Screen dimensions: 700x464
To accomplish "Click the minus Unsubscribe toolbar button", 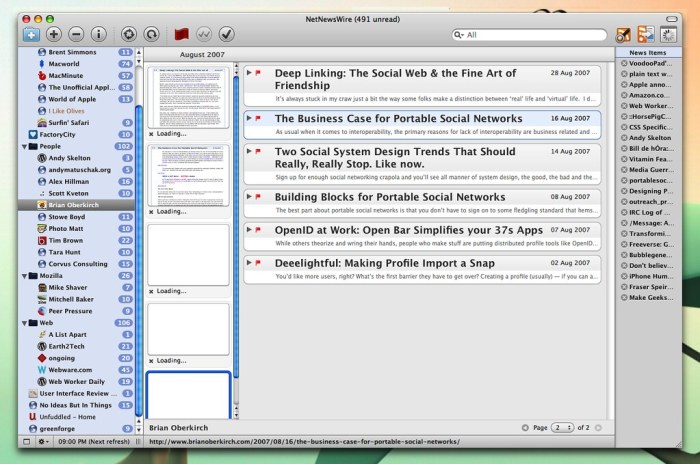I will pyautogui.click(x=76, y=34).
